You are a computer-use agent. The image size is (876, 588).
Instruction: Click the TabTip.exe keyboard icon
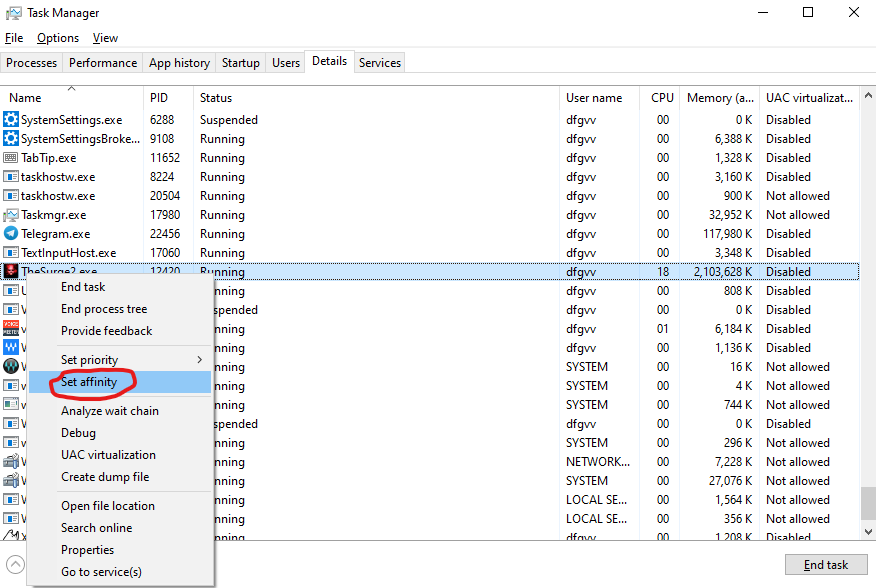[11, 158]
